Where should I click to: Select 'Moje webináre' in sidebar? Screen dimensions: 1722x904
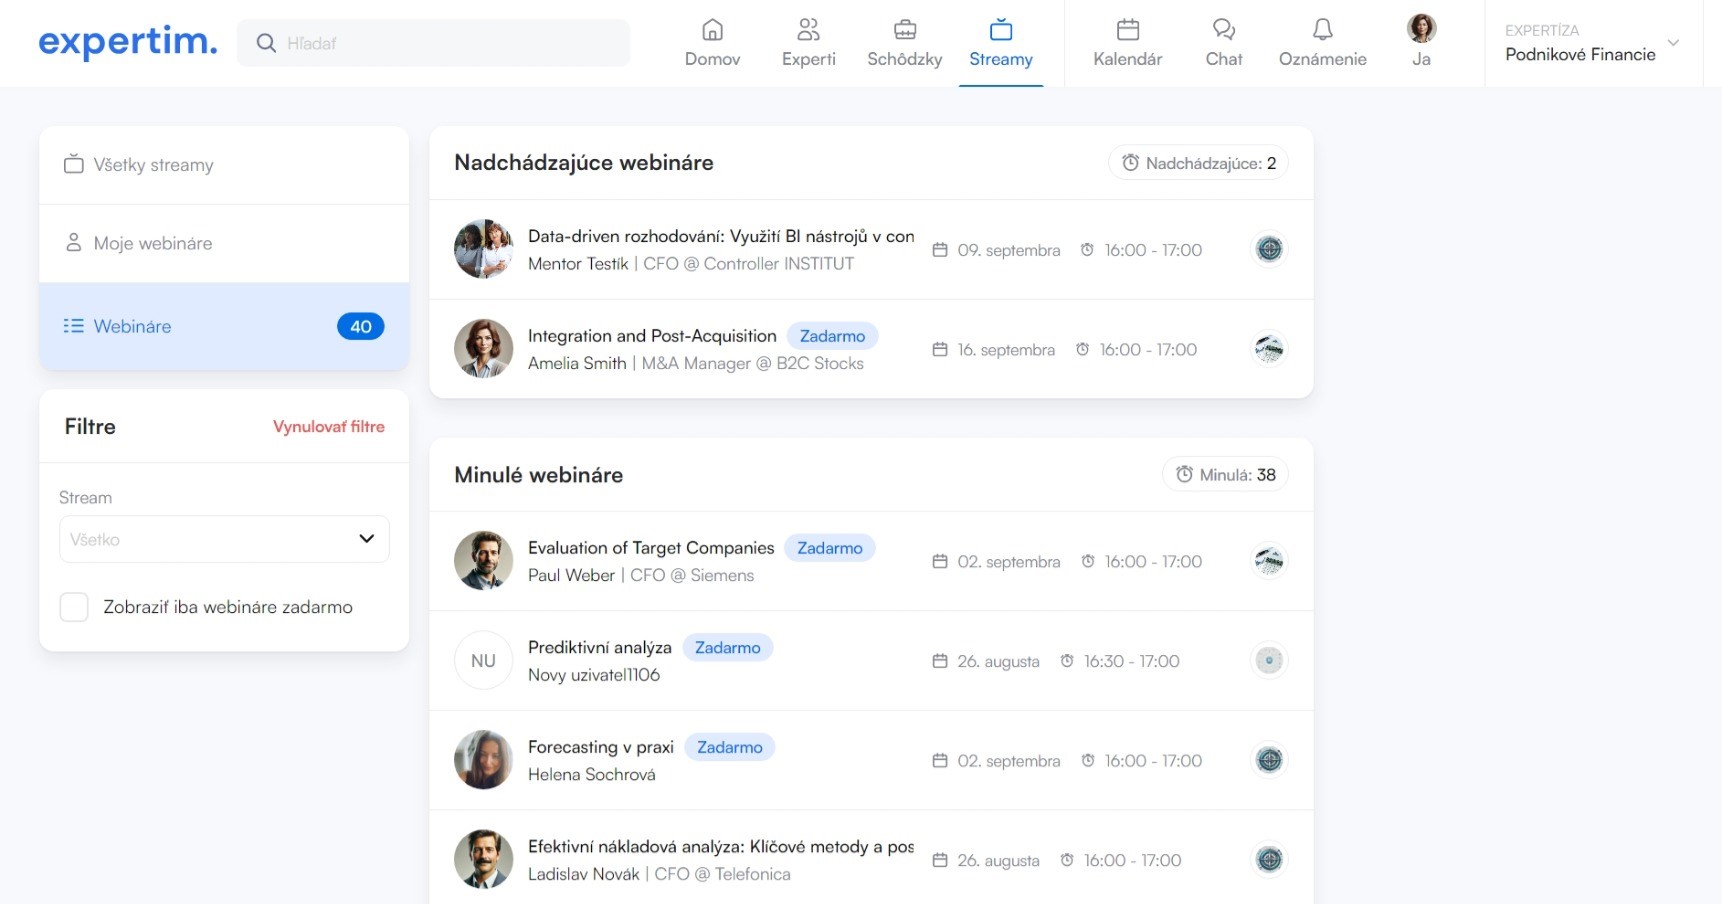[x=153, y=243]
